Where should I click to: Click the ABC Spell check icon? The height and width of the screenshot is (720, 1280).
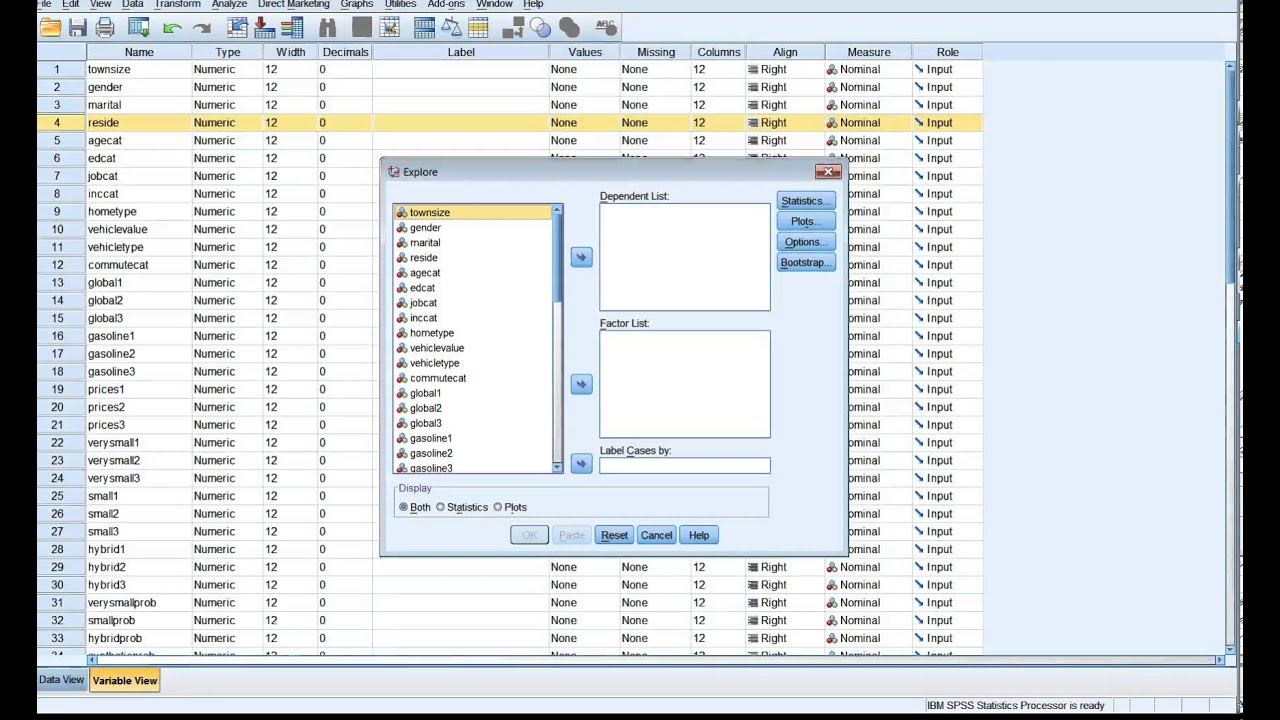(606, 27)
